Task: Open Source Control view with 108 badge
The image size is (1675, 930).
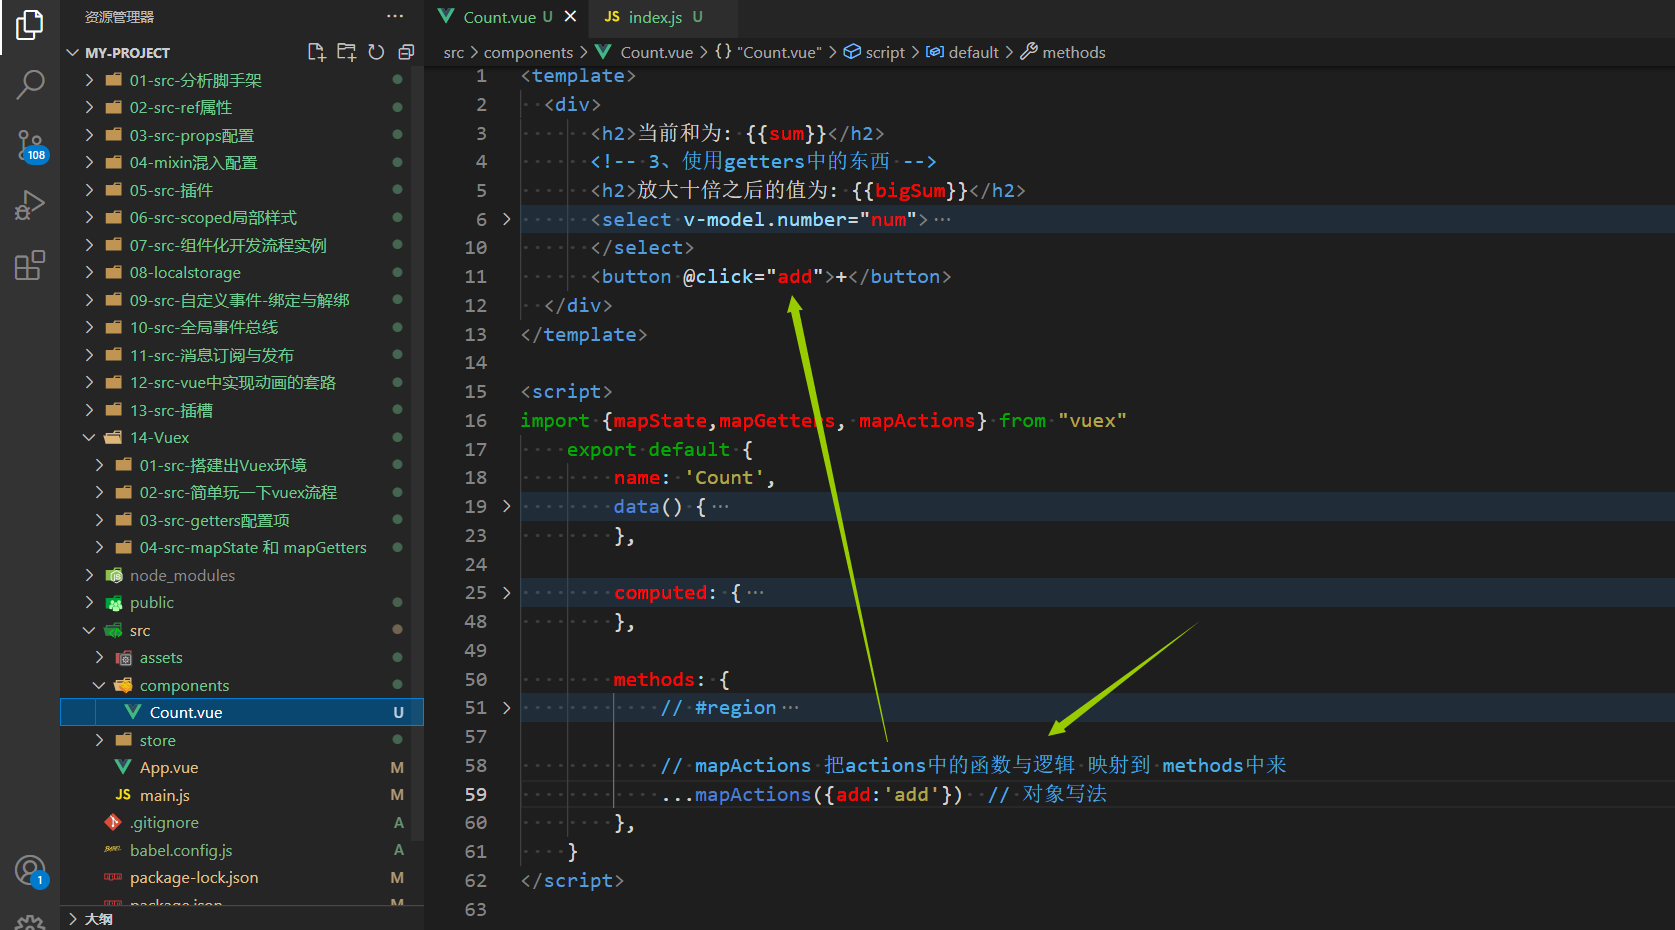Action: 30,146
